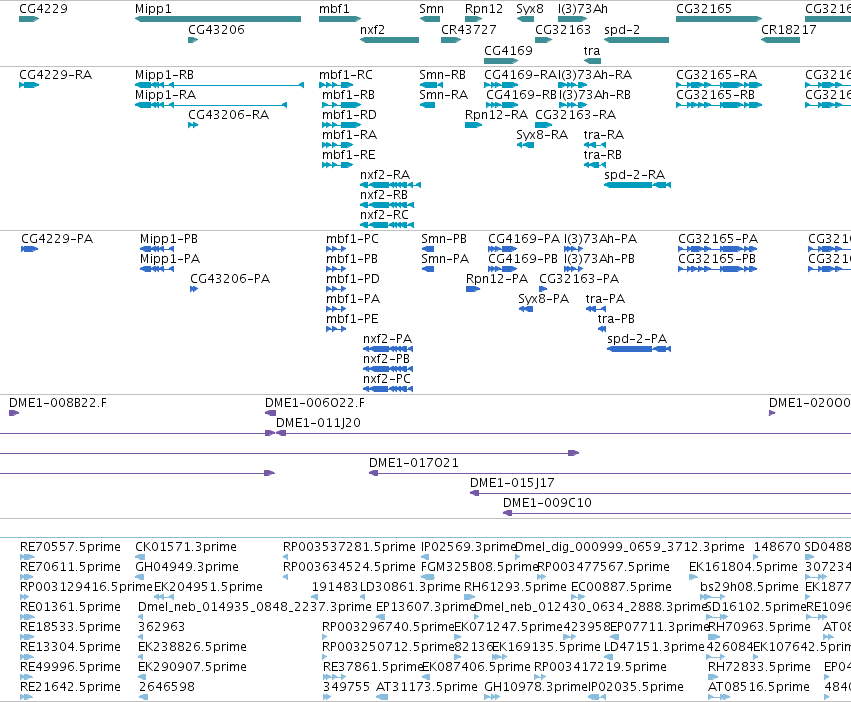This screenshot has width=851, height=702.
Task: Click the Rpn12 gene label
Action: tap(484, 9)
